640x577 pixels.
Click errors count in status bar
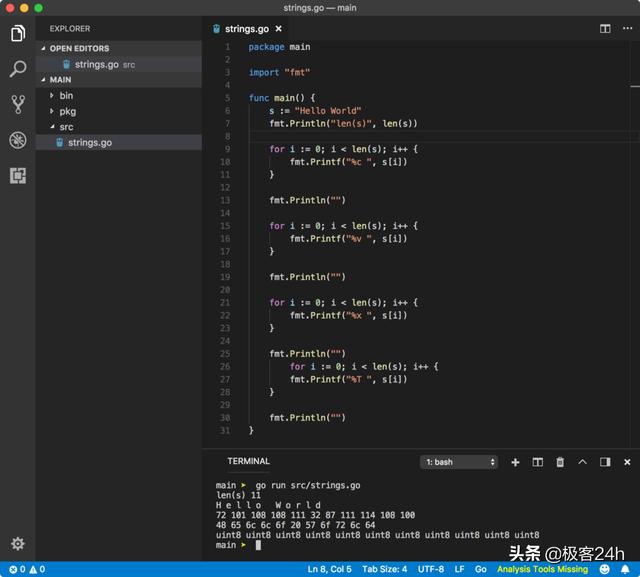17,569
